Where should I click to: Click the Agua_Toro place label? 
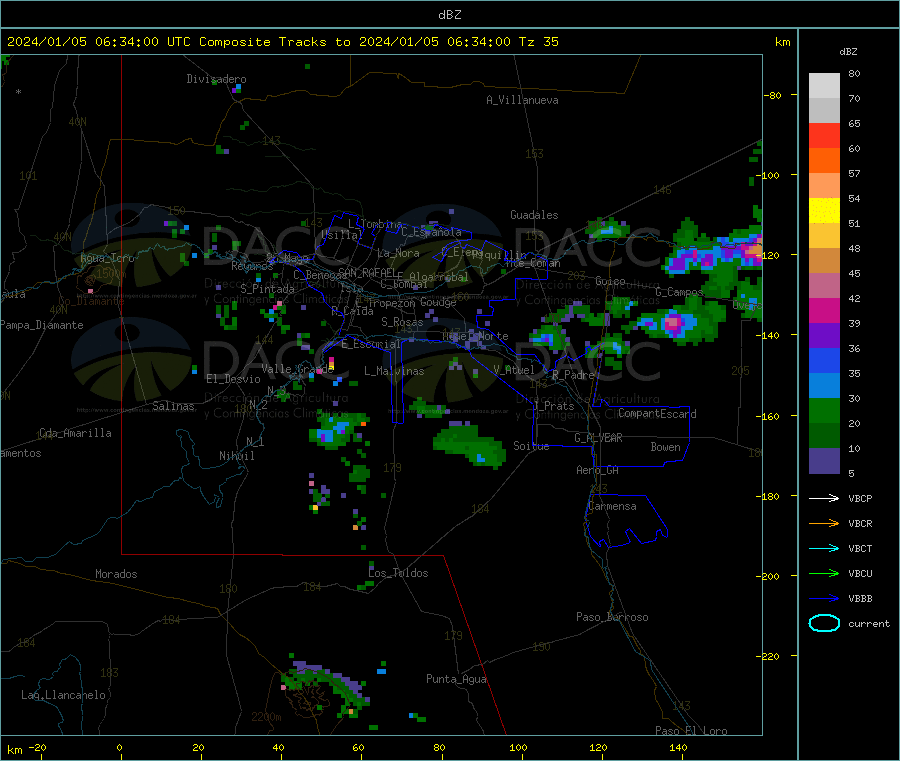107,258
